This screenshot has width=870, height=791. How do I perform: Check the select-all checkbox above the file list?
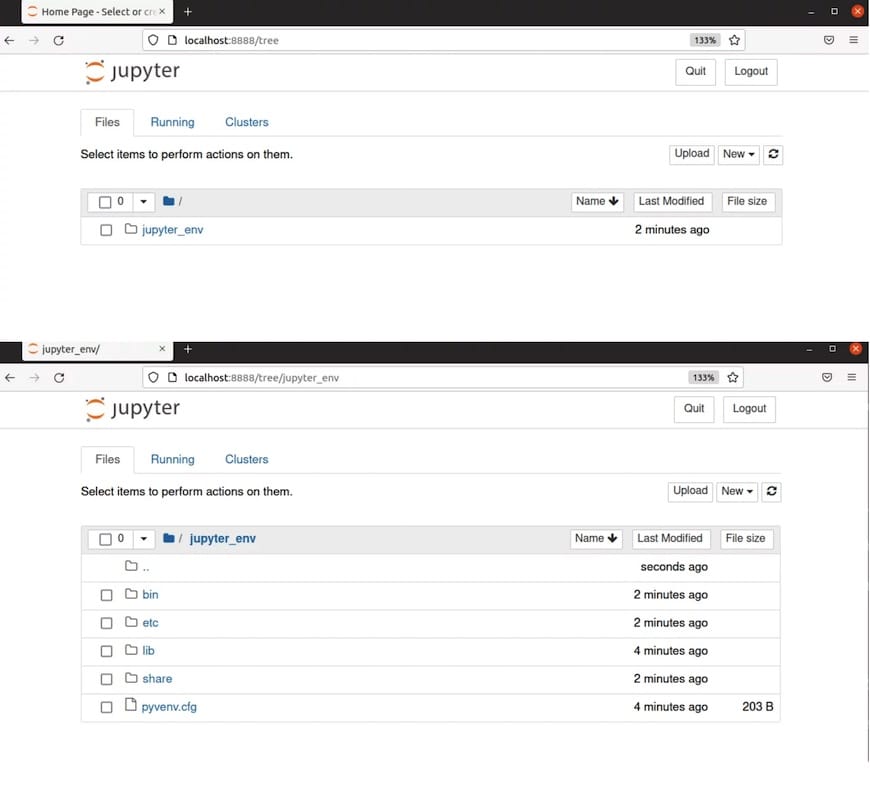[x=106, y=538]
